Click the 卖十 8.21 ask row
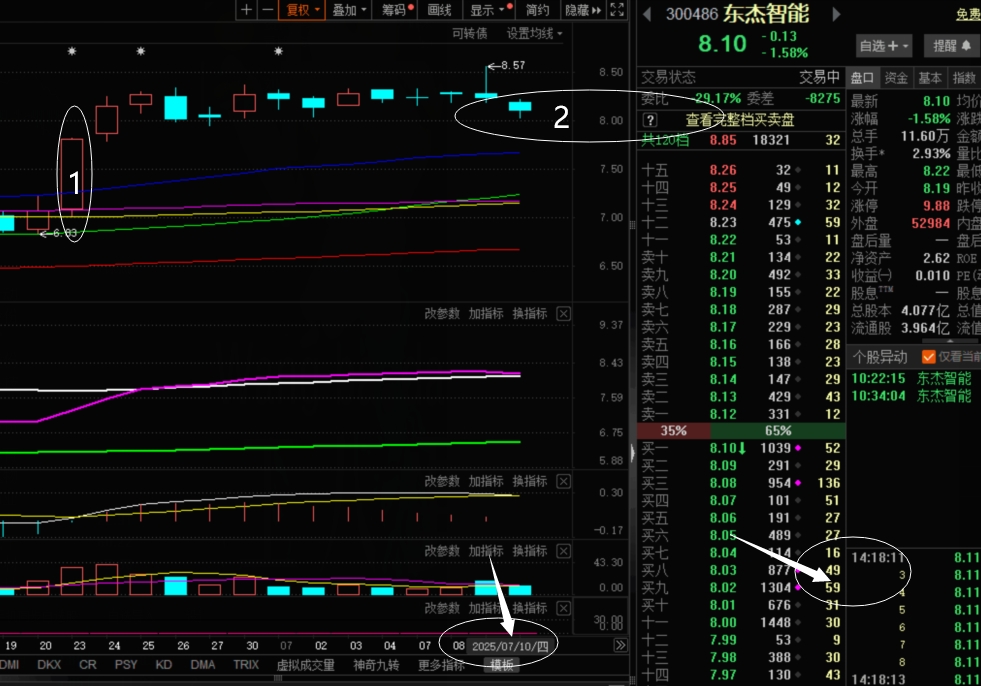This screenshot has height=686, width=981. point(741,257)
